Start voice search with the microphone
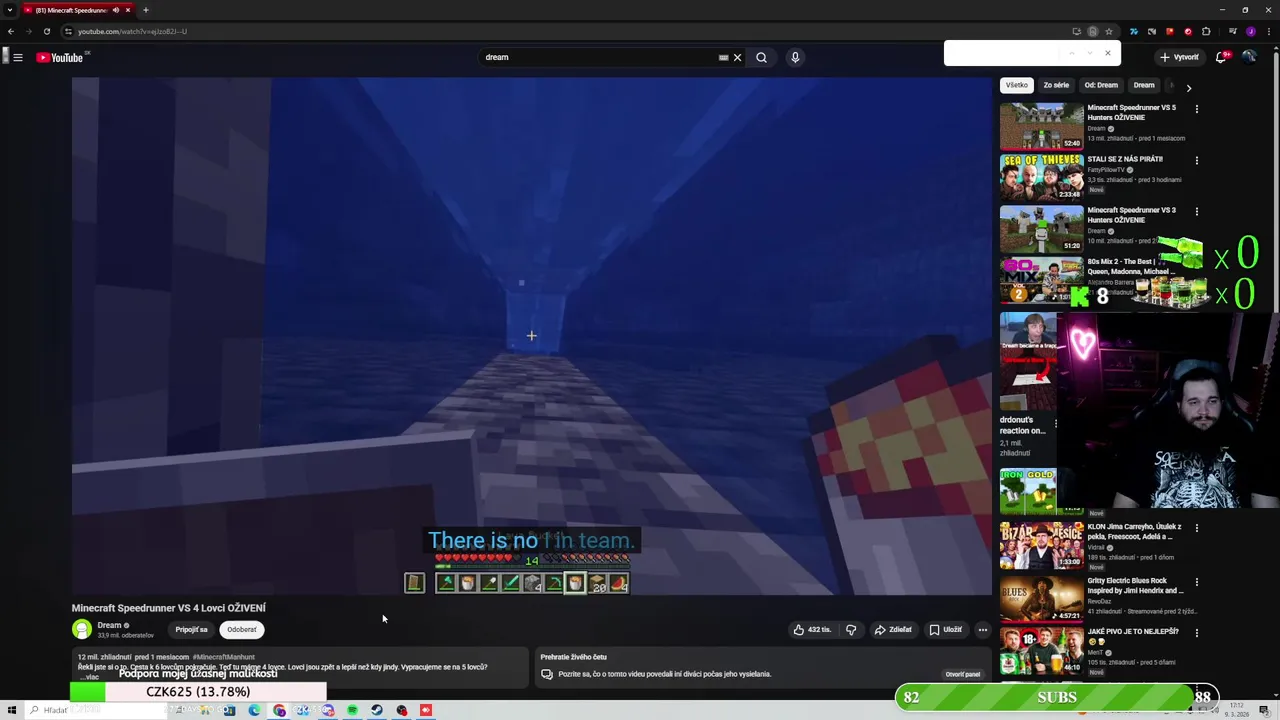Image resolution: width=1280 pixels, height=720 pixels. (795, 57)
